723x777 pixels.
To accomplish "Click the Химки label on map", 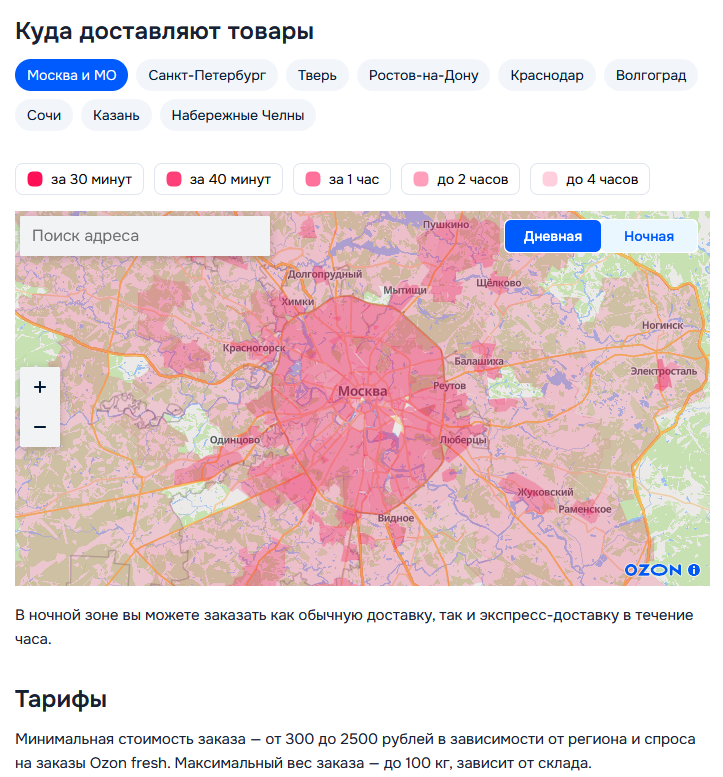I will pos(298,301).
